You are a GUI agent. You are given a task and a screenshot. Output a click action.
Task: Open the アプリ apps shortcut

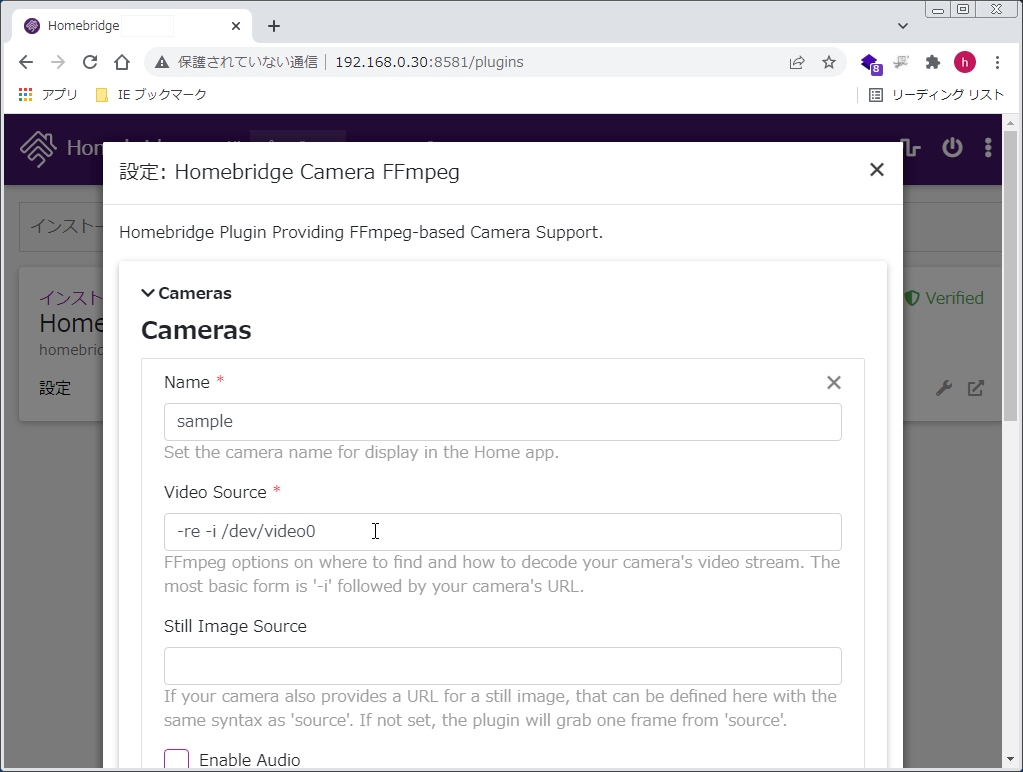pos(48,95)
